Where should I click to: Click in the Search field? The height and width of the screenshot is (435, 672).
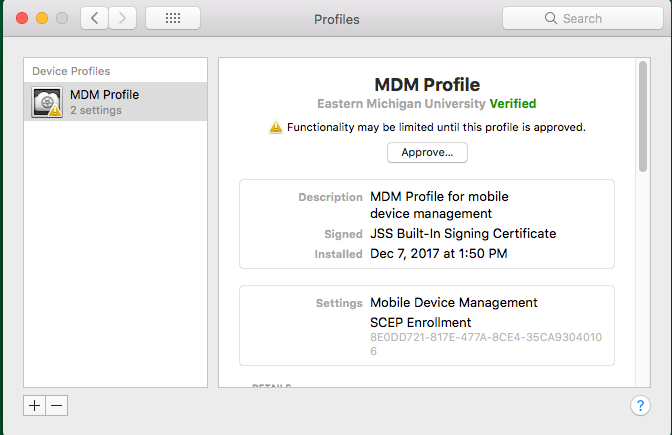coord(582,18)
